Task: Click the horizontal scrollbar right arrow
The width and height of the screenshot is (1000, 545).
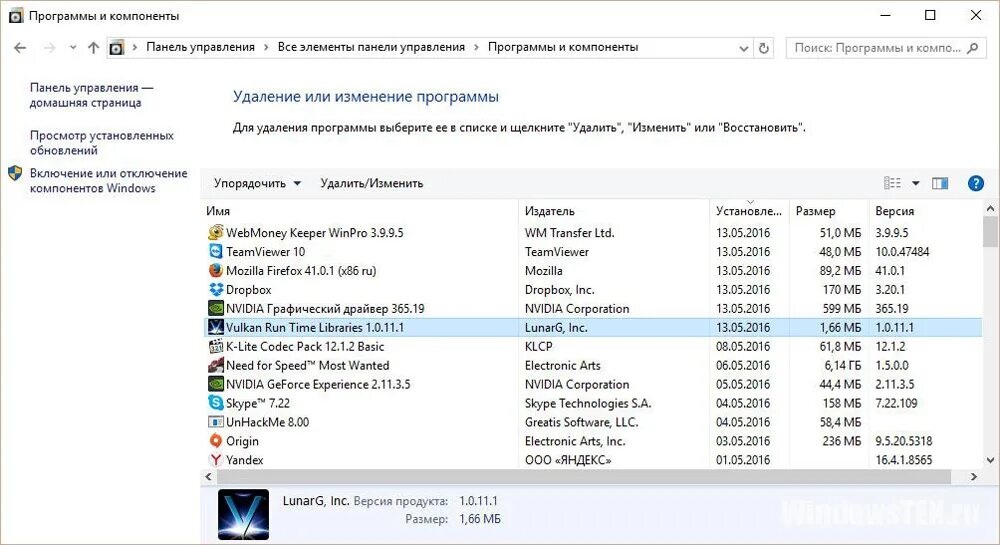Action: [x=973, y=476]
